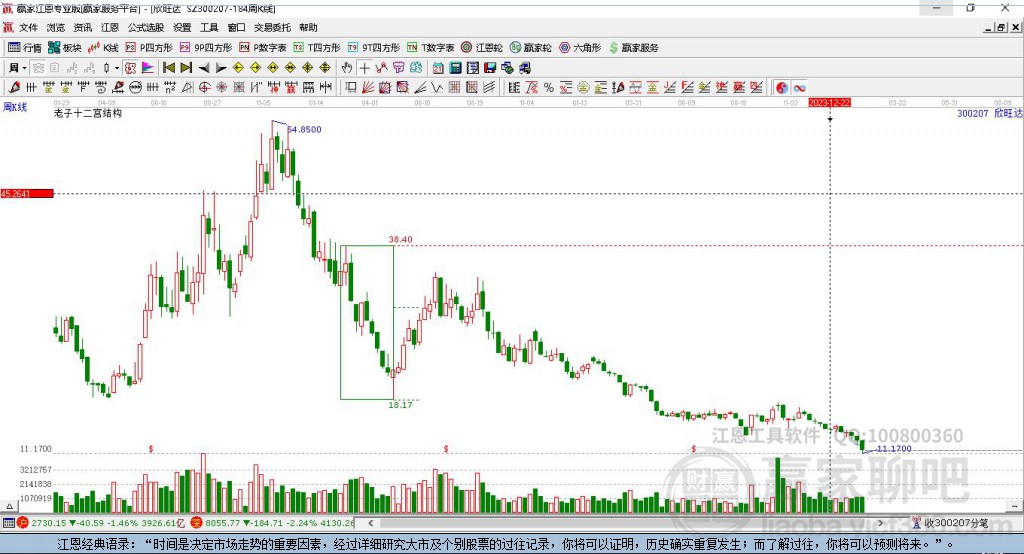Click the save floppy disk icon

coord(490,68)
